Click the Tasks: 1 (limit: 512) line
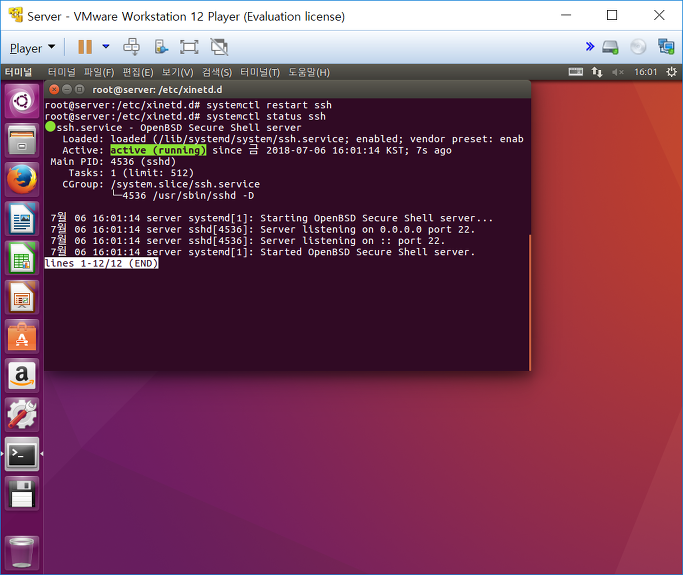683x575 pixels. pyautogui.click(x=131, y=173)
